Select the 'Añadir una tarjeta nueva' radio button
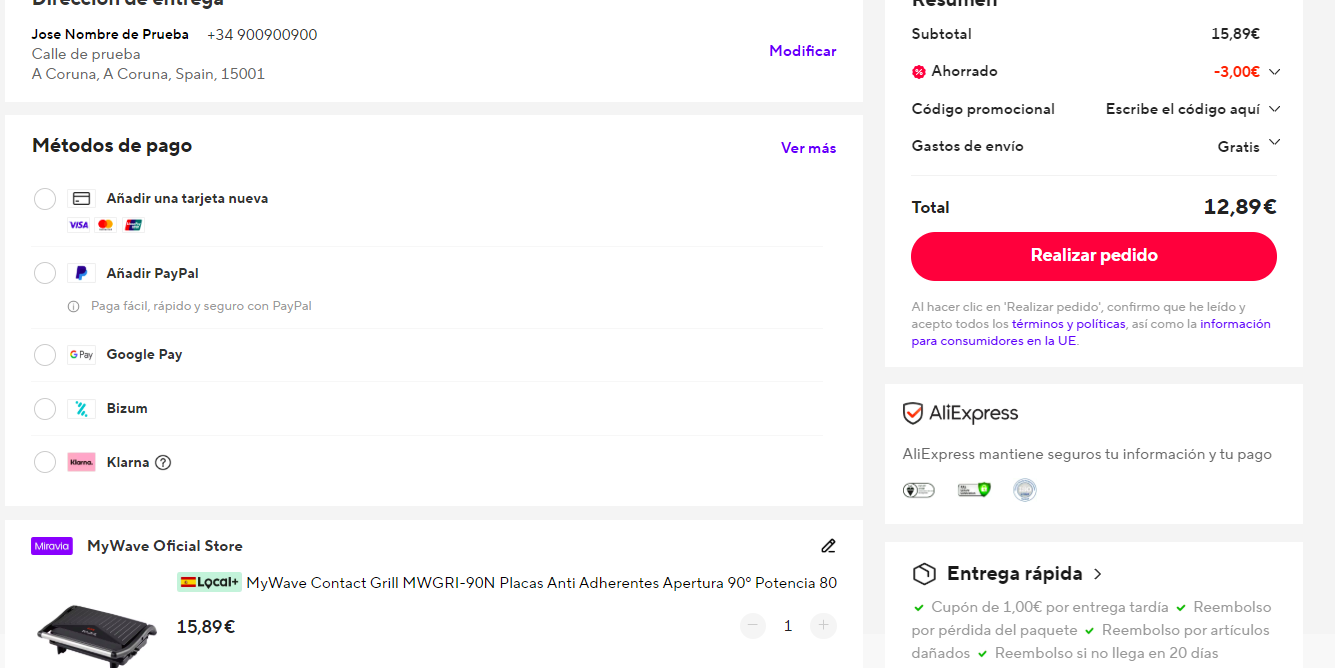This screenshot has height=668, width=1335. [45, 199]
